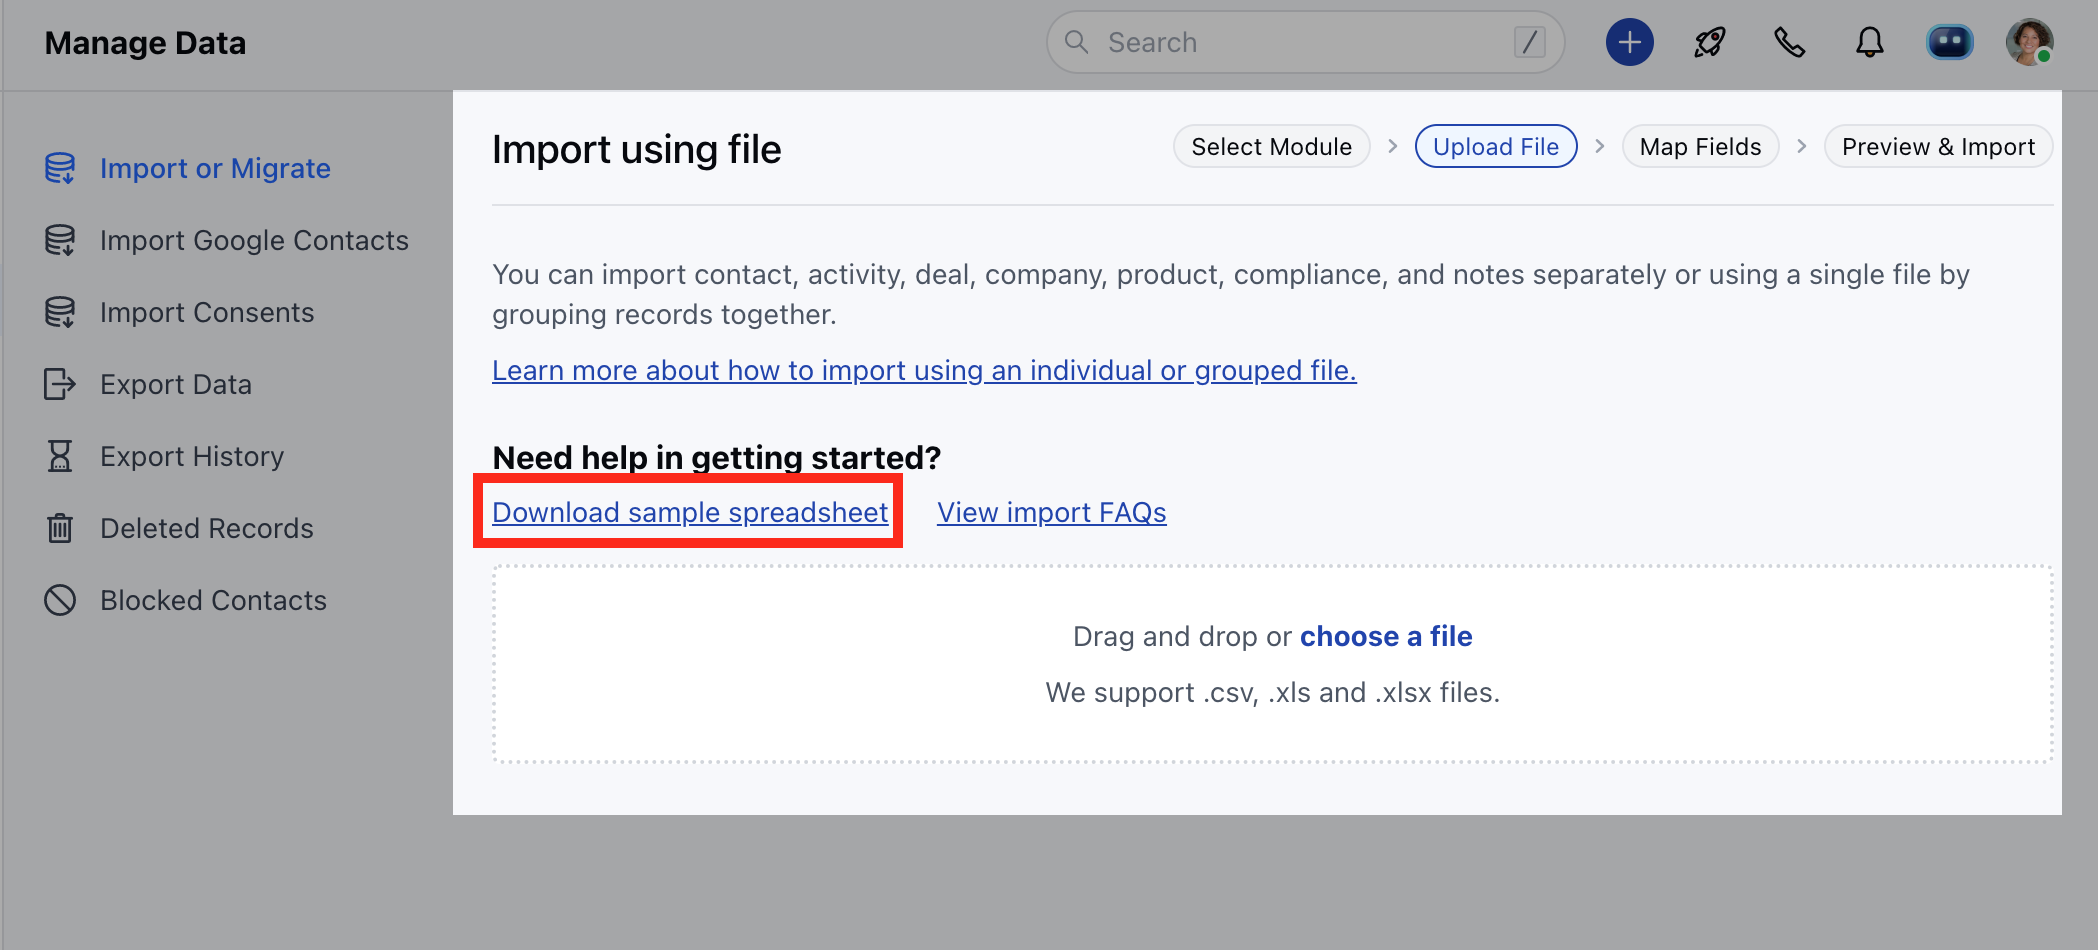The height and width of the screenshot is (950, 2098).
Task: Open the View import FAQs link
Action: (x=1051, y=512)
